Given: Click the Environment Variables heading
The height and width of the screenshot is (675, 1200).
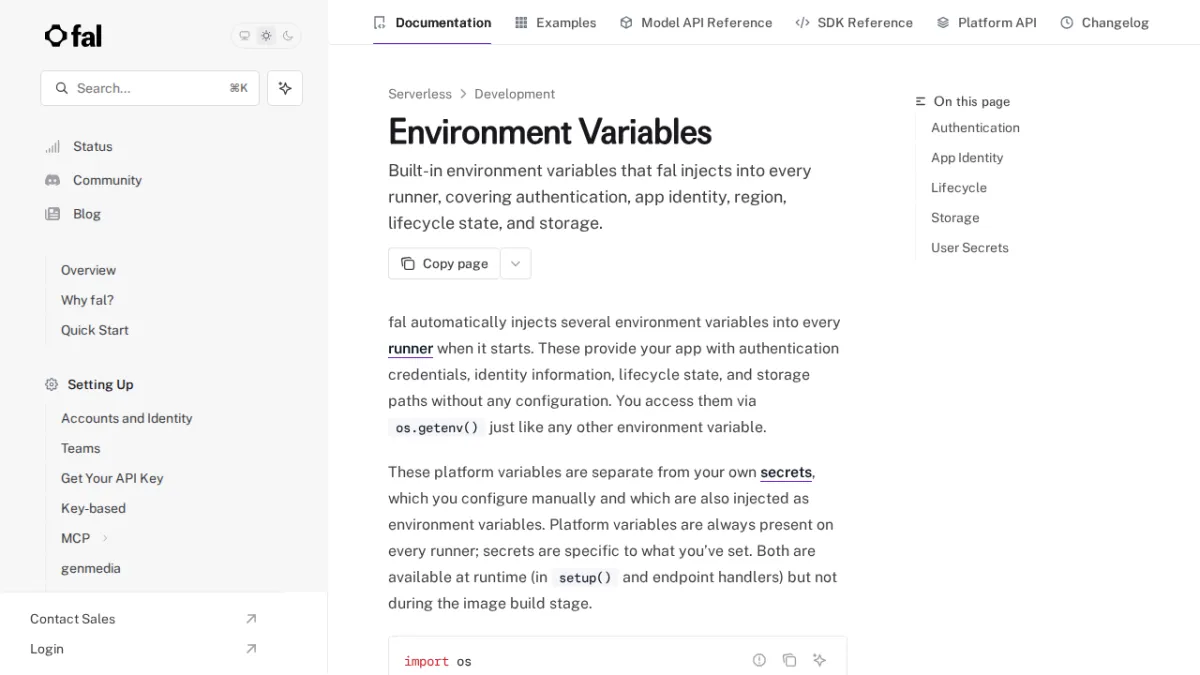Looking at the screenshot, I should (550, 132).
